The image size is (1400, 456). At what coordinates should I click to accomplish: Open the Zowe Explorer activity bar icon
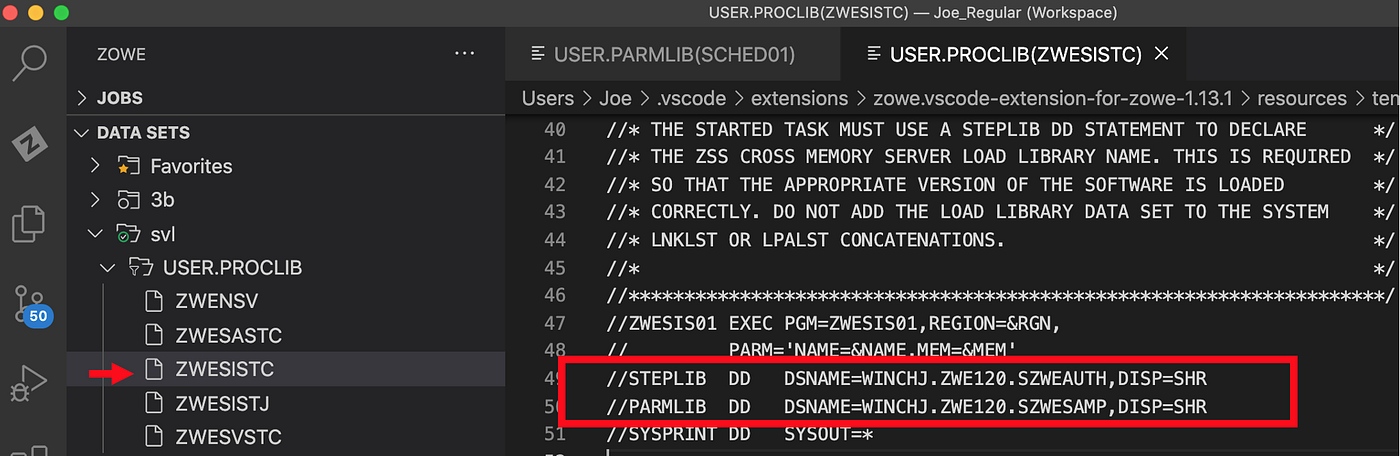pyautogui.click(x=30, y=146)
